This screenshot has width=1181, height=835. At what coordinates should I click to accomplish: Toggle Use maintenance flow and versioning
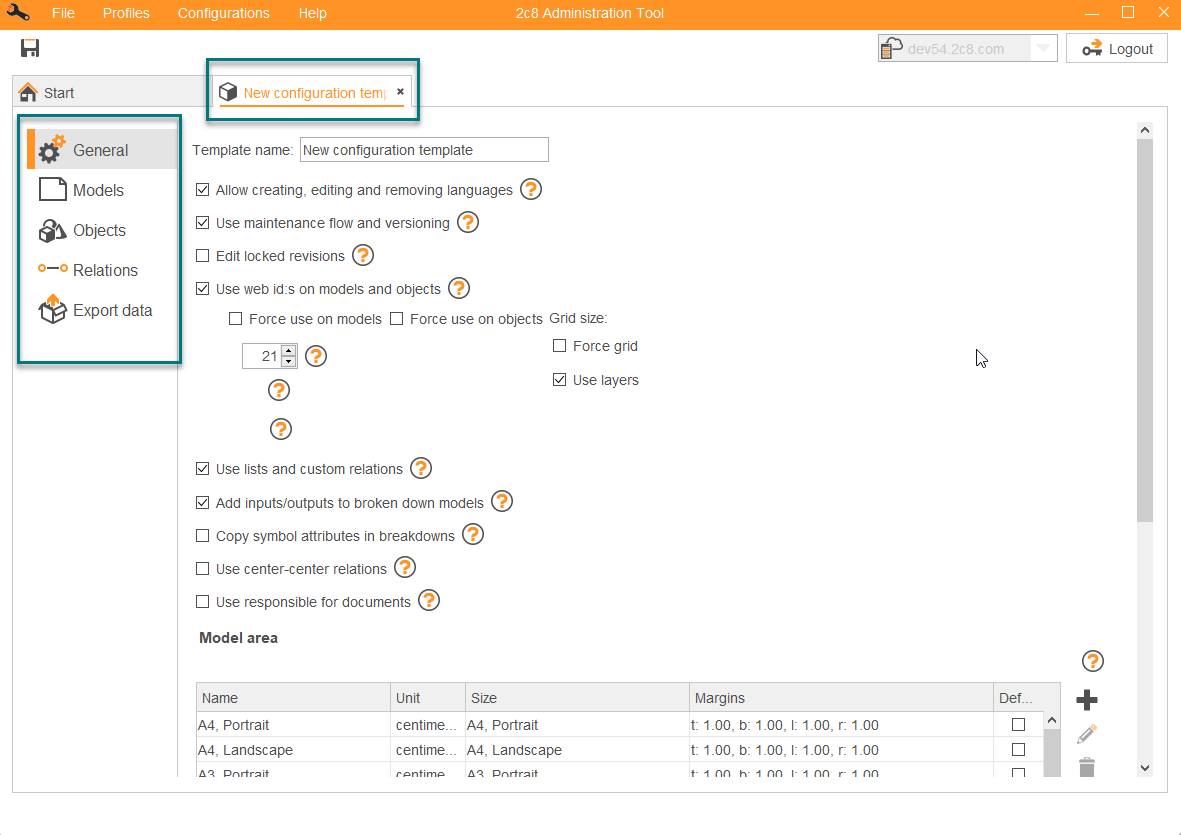(203, 223)
